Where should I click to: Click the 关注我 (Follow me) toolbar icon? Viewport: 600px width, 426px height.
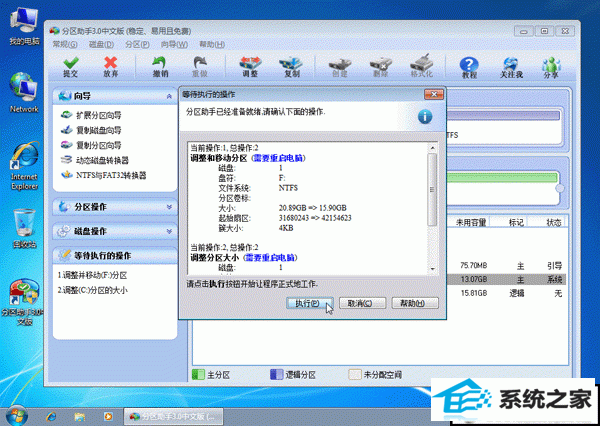pyautogui.click(x=511, y=67)
